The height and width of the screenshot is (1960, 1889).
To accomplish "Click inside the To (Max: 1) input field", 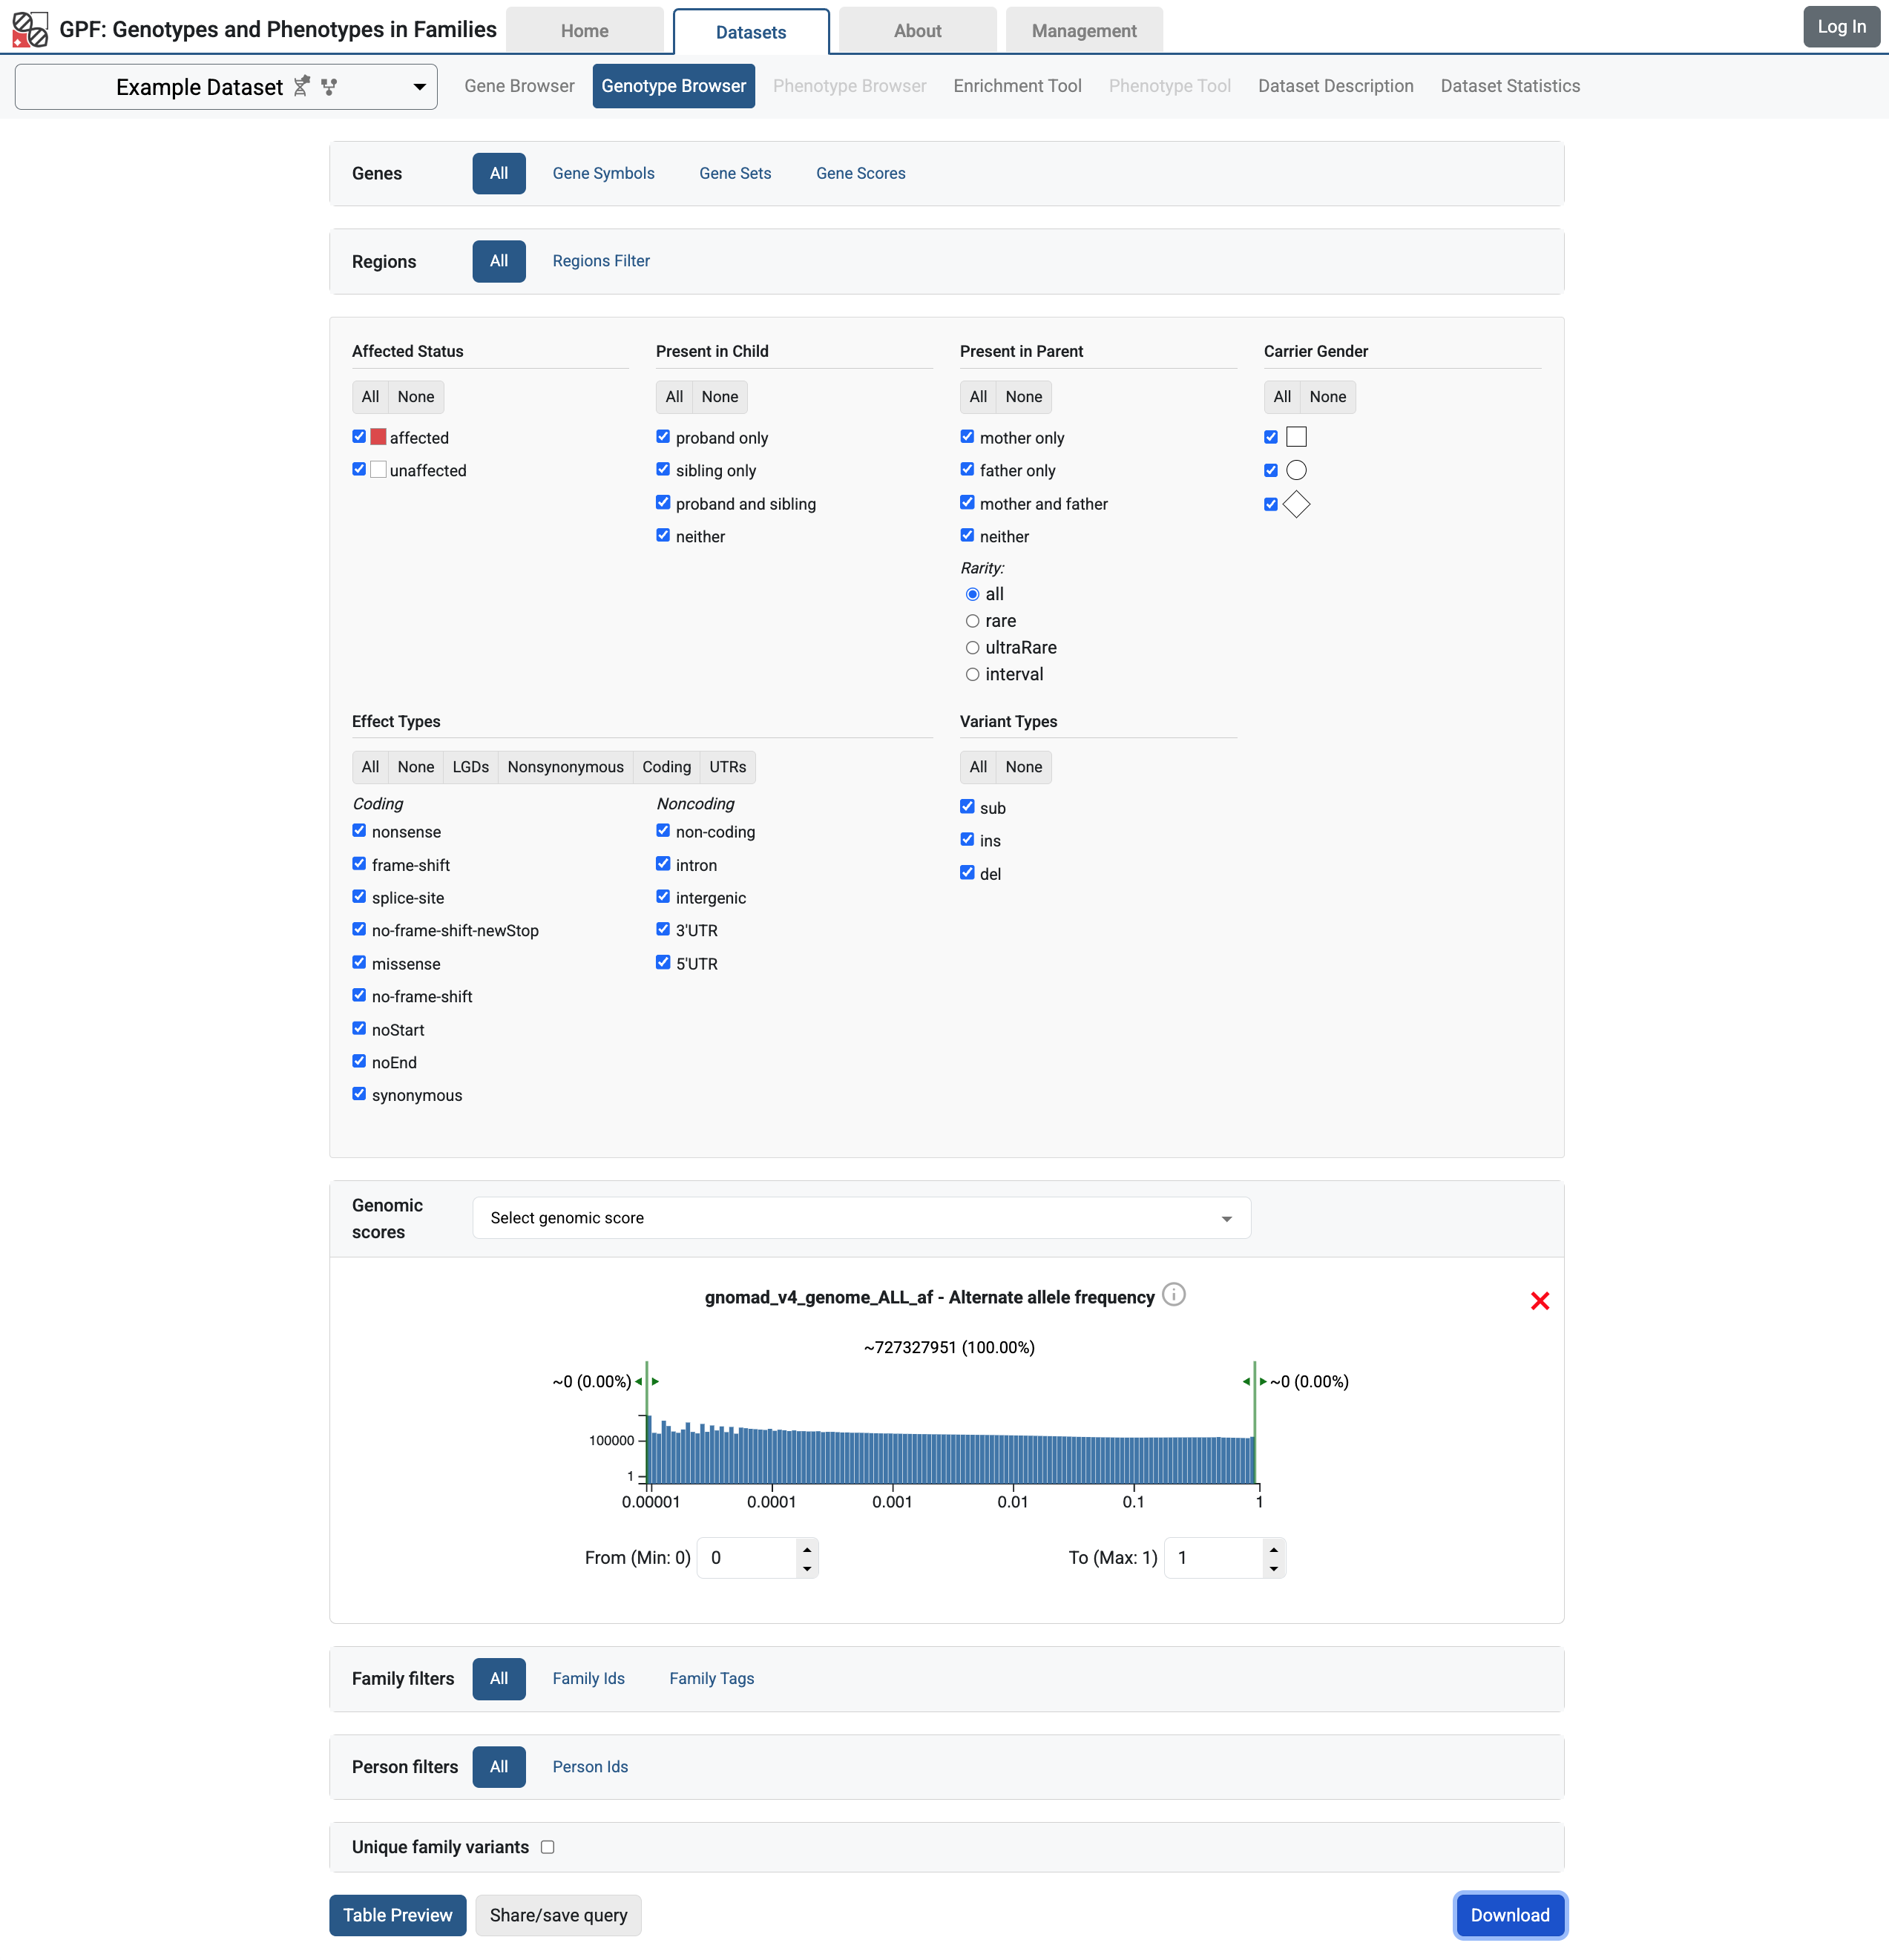I will point(1215,1557).
